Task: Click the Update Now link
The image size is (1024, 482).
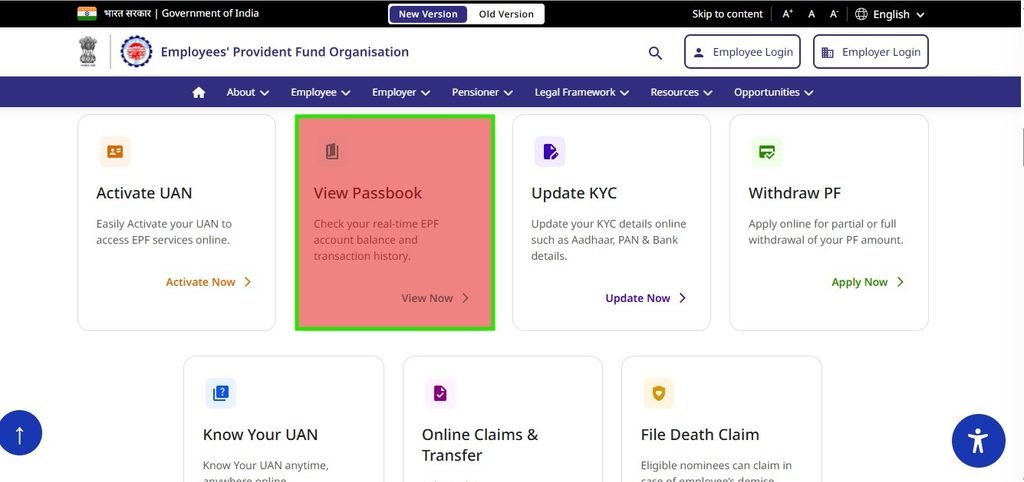Action: [646, 298]
